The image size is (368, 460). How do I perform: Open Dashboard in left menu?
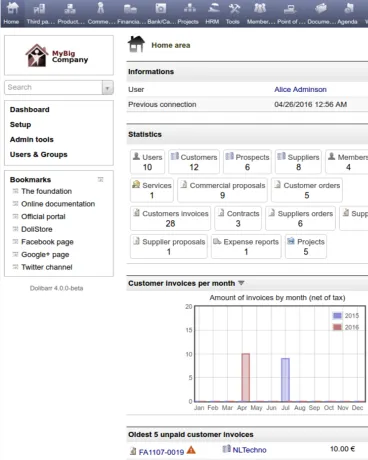pos(30,110)
